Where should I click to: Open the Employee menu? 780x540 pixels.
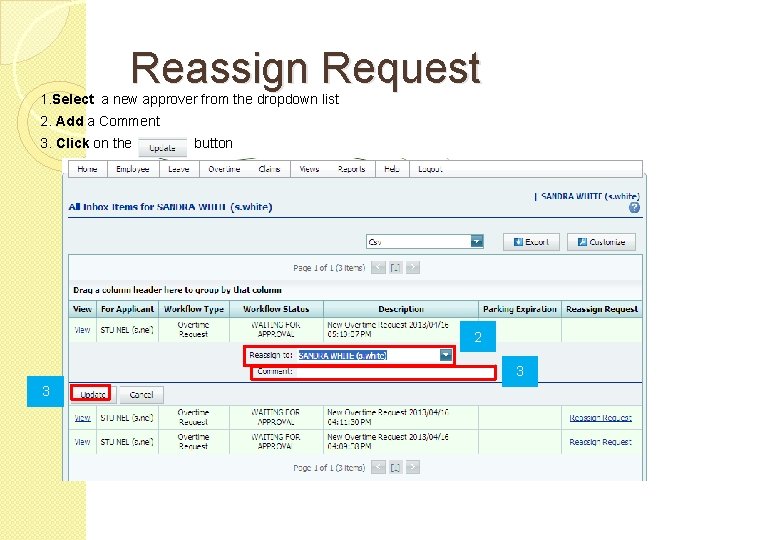pyautogui.click(x=133, y=169)
